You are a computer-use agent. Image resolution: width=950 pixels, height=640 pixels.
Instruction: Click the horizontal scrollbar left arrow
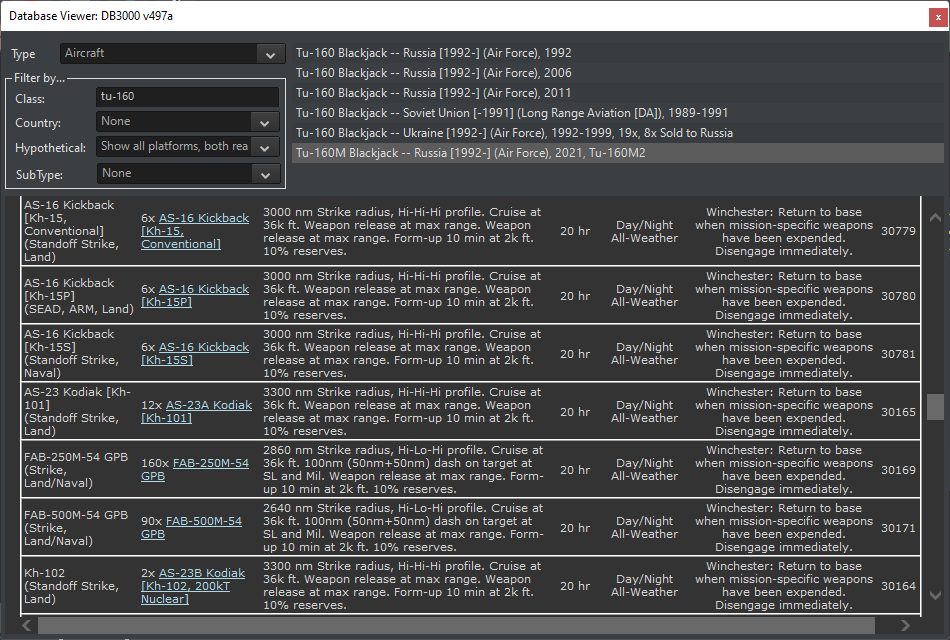point(26,624)
